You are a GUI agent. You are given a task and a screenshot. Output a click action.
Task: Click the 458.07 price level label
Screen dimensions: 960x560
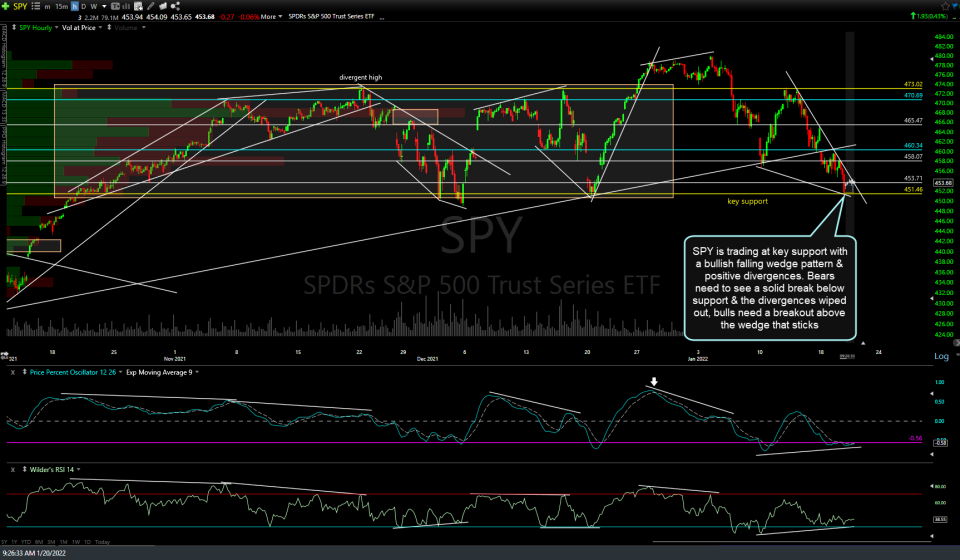pyautogui.click(x=913, y=157)
